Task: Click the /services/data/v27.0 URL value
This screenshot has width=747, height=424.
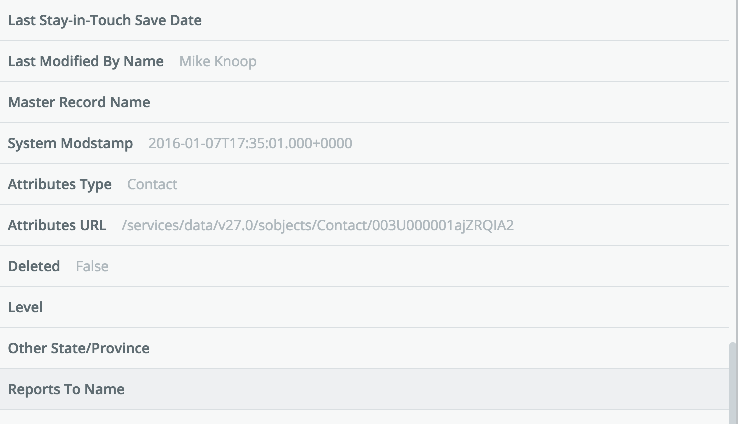Action: pos(318,225)
